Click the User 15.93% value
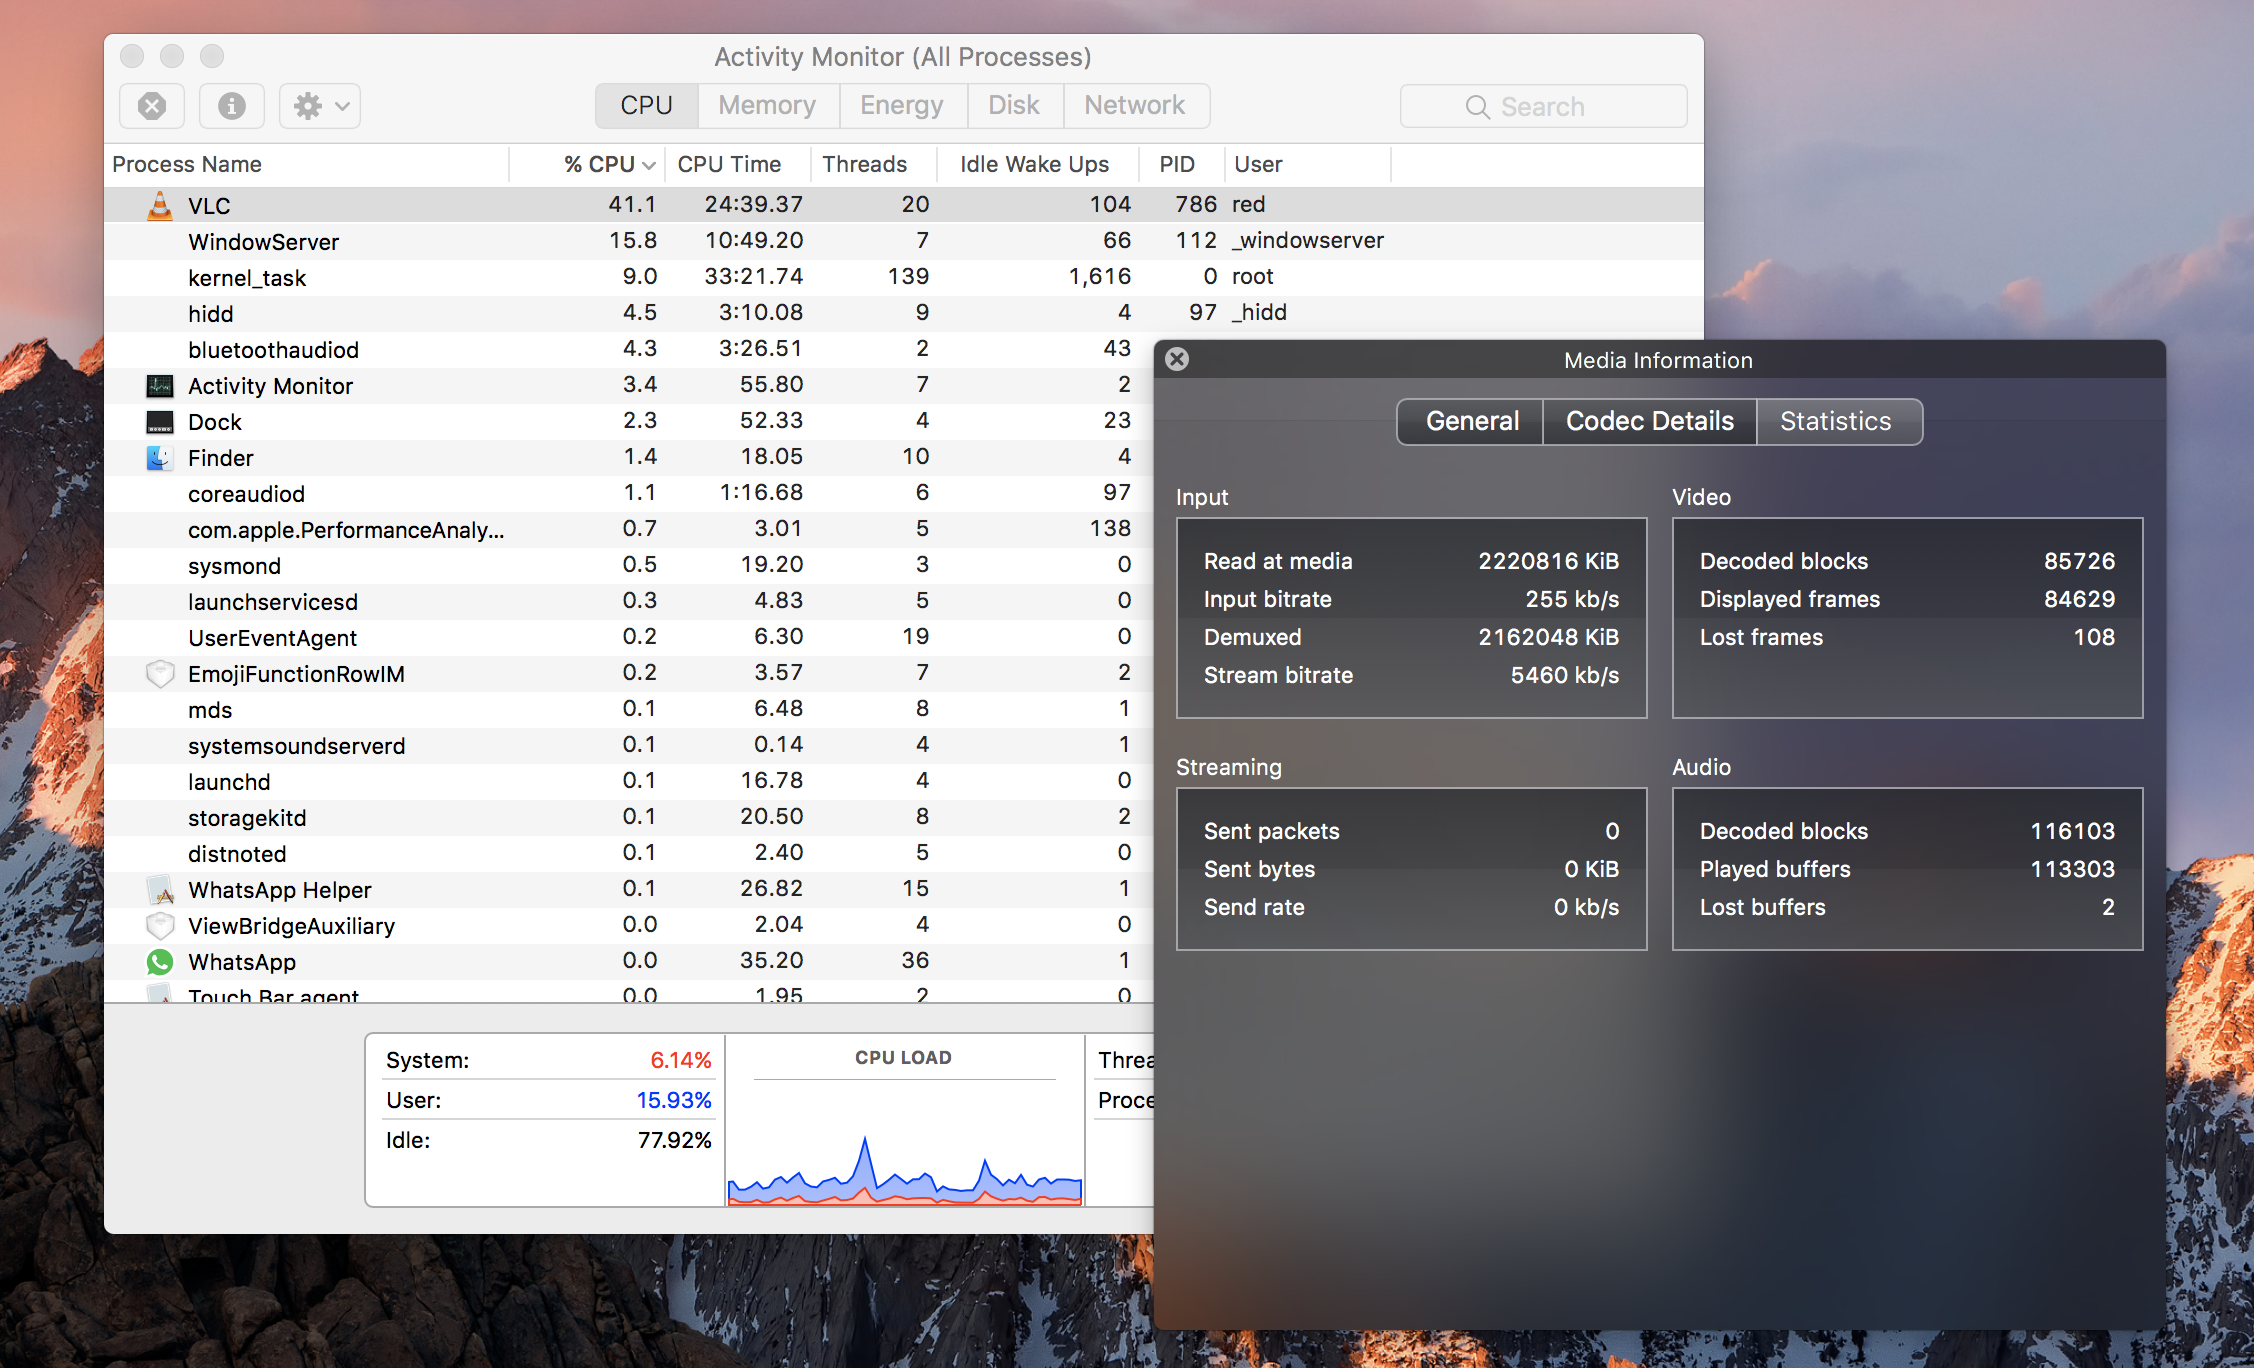2254x1368 pixels. coord(674,1100)
